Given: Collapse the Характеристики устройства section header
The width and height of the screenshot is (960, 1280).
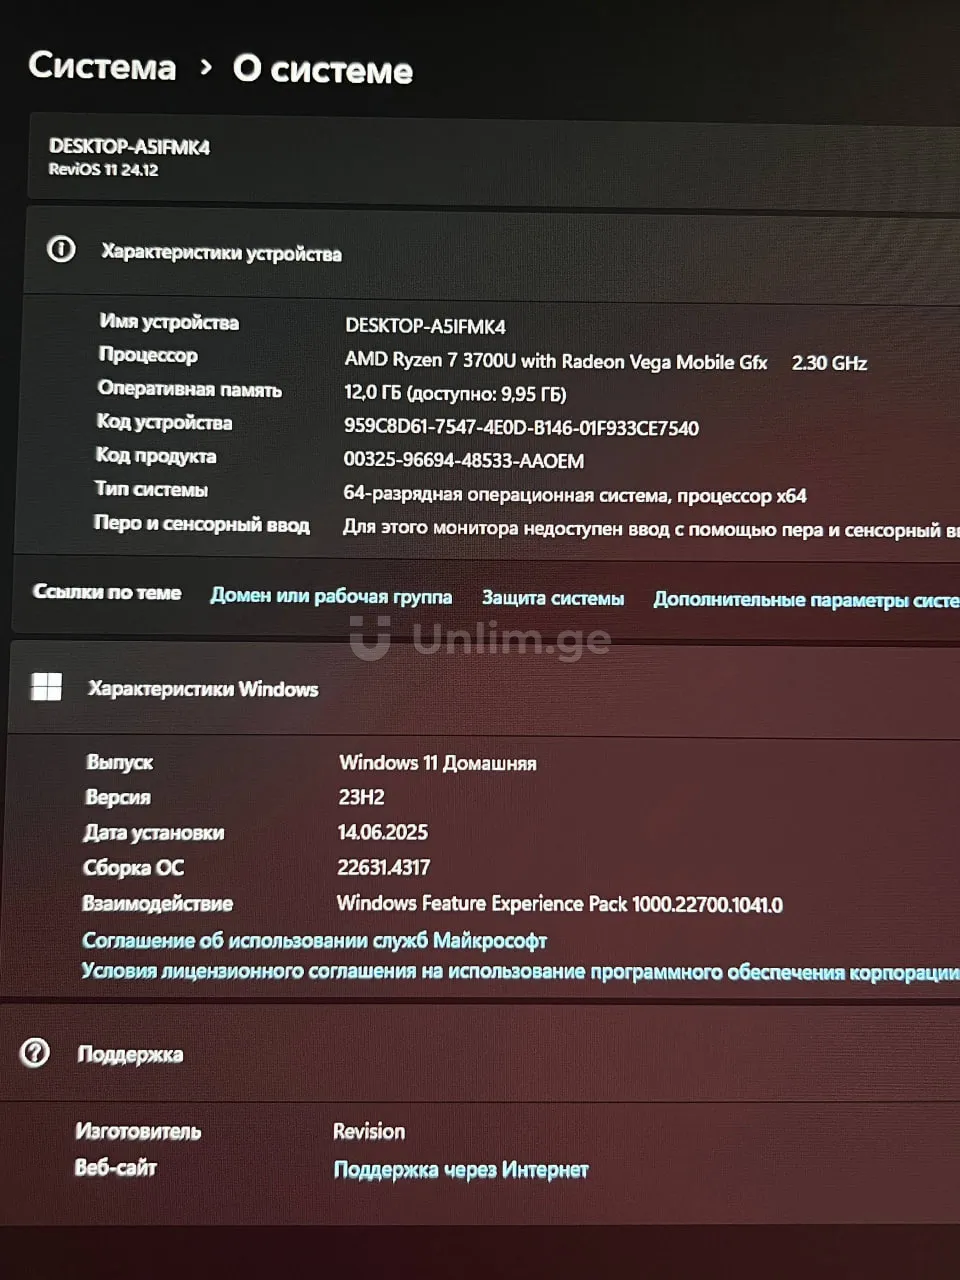Looking at the screenshot, I should click(500, 252).
